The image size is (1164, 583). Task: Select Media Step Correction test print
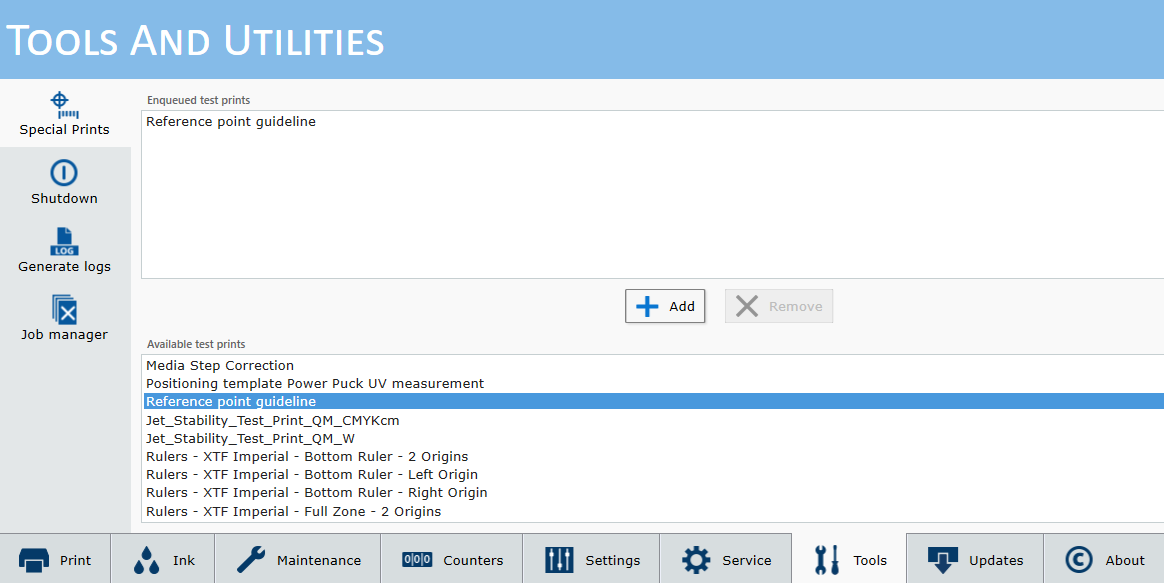[220, 365]
